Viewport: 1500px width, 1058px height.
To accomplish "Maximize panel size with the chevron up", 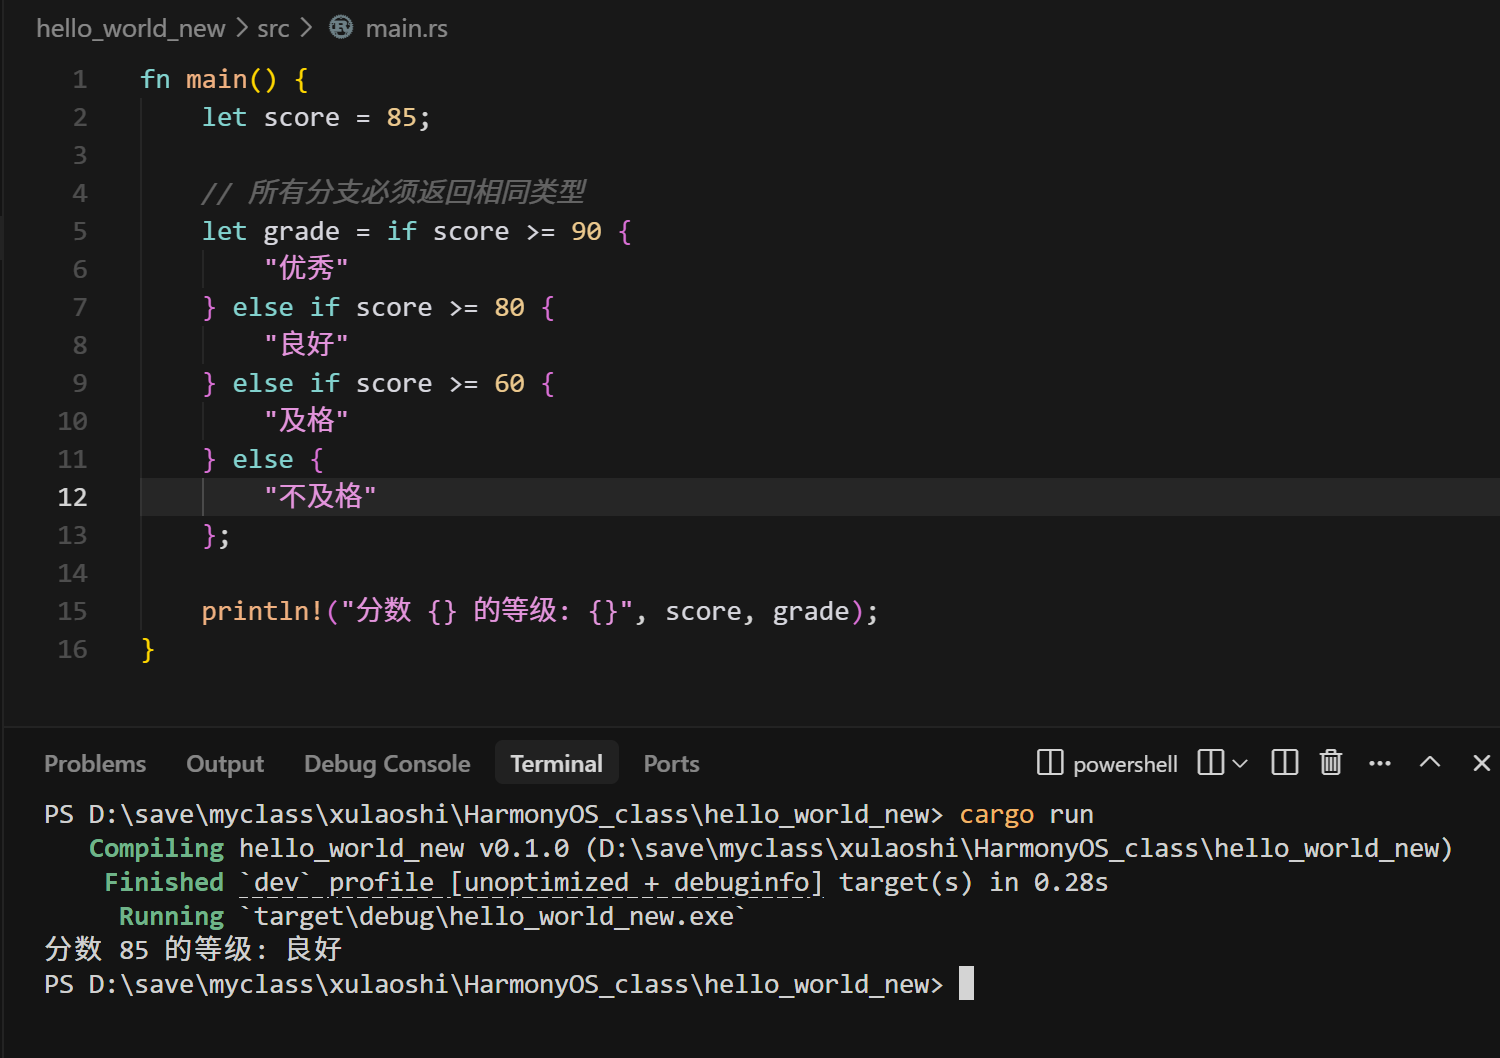I will [1430, 762].
